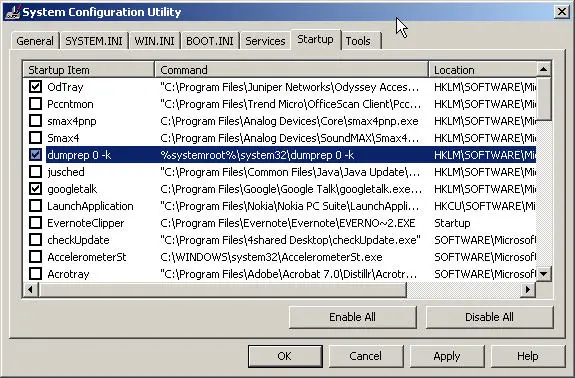Click the Google Talk googletalk.exe command
The image size is (575, 378).
[x=291, y=189]
